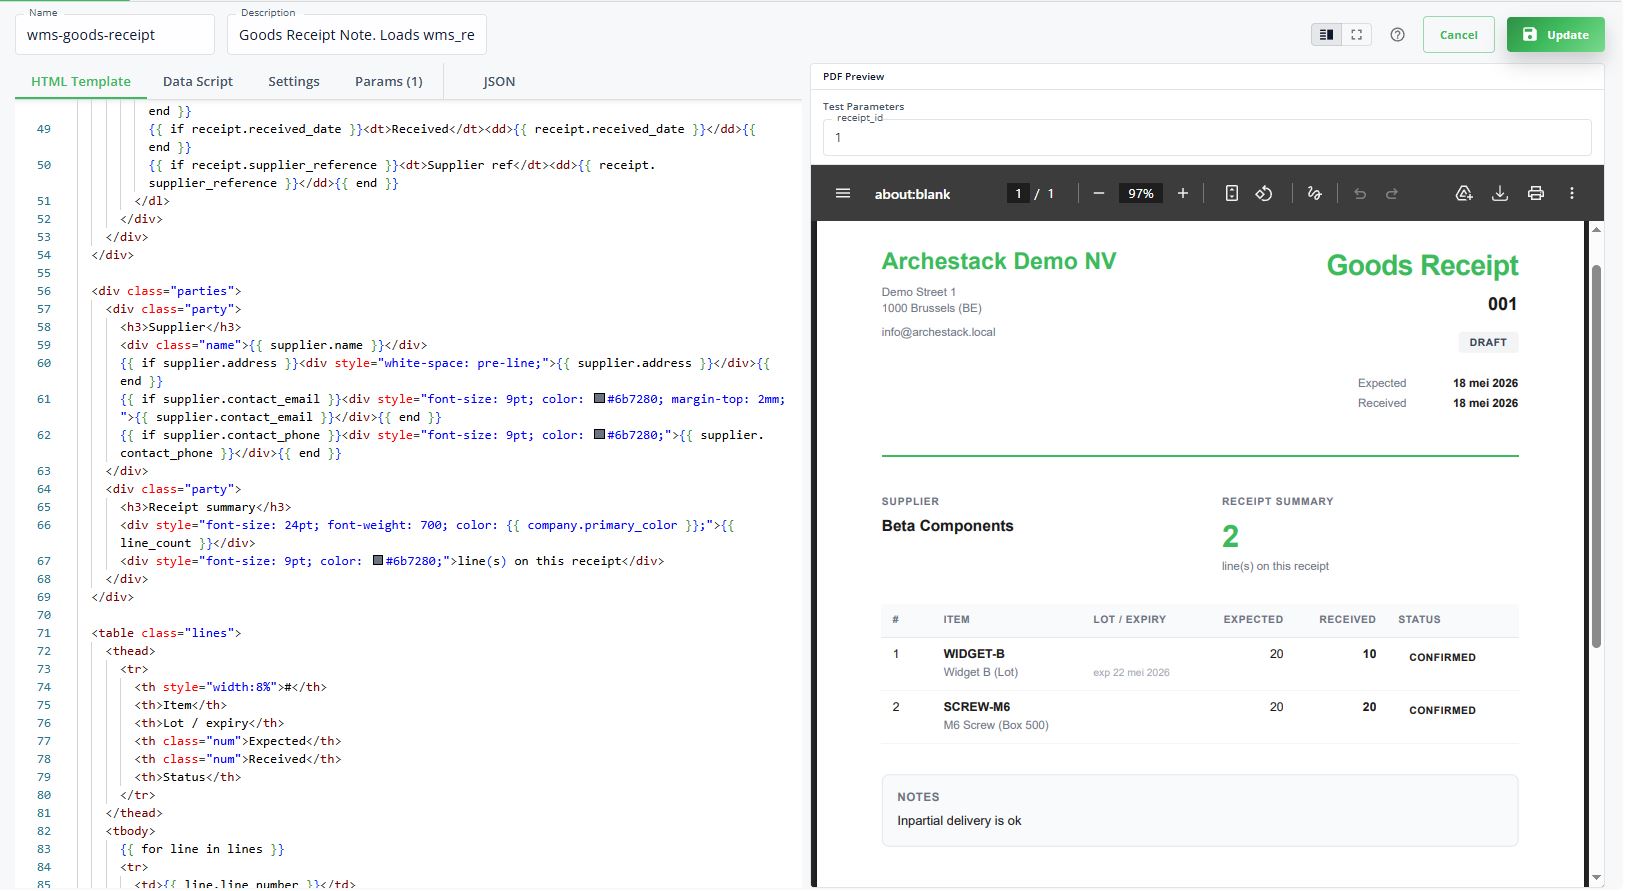This screenshot has height=891, width=1625.
Task: Open PDF viewer more actions menu
Action: [1572, 193]
